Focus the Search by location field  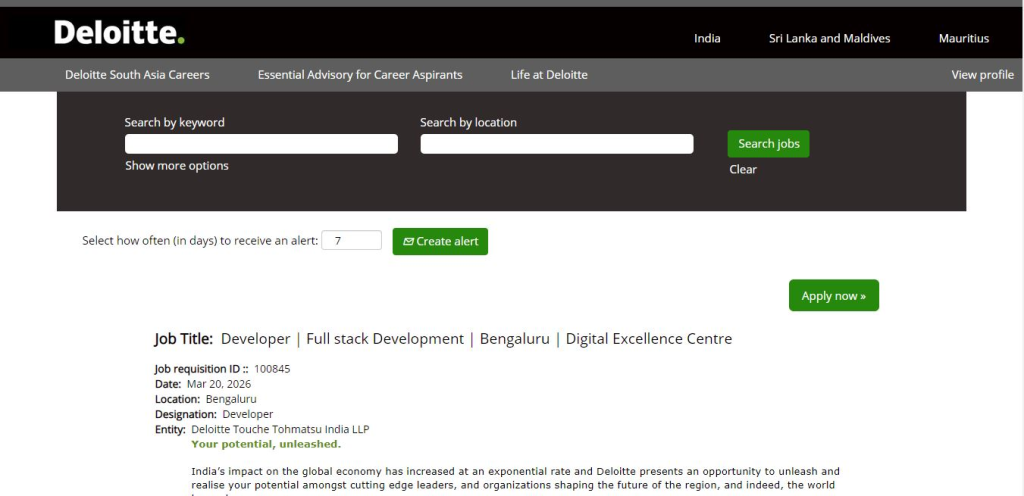click(x=557, y=144)
